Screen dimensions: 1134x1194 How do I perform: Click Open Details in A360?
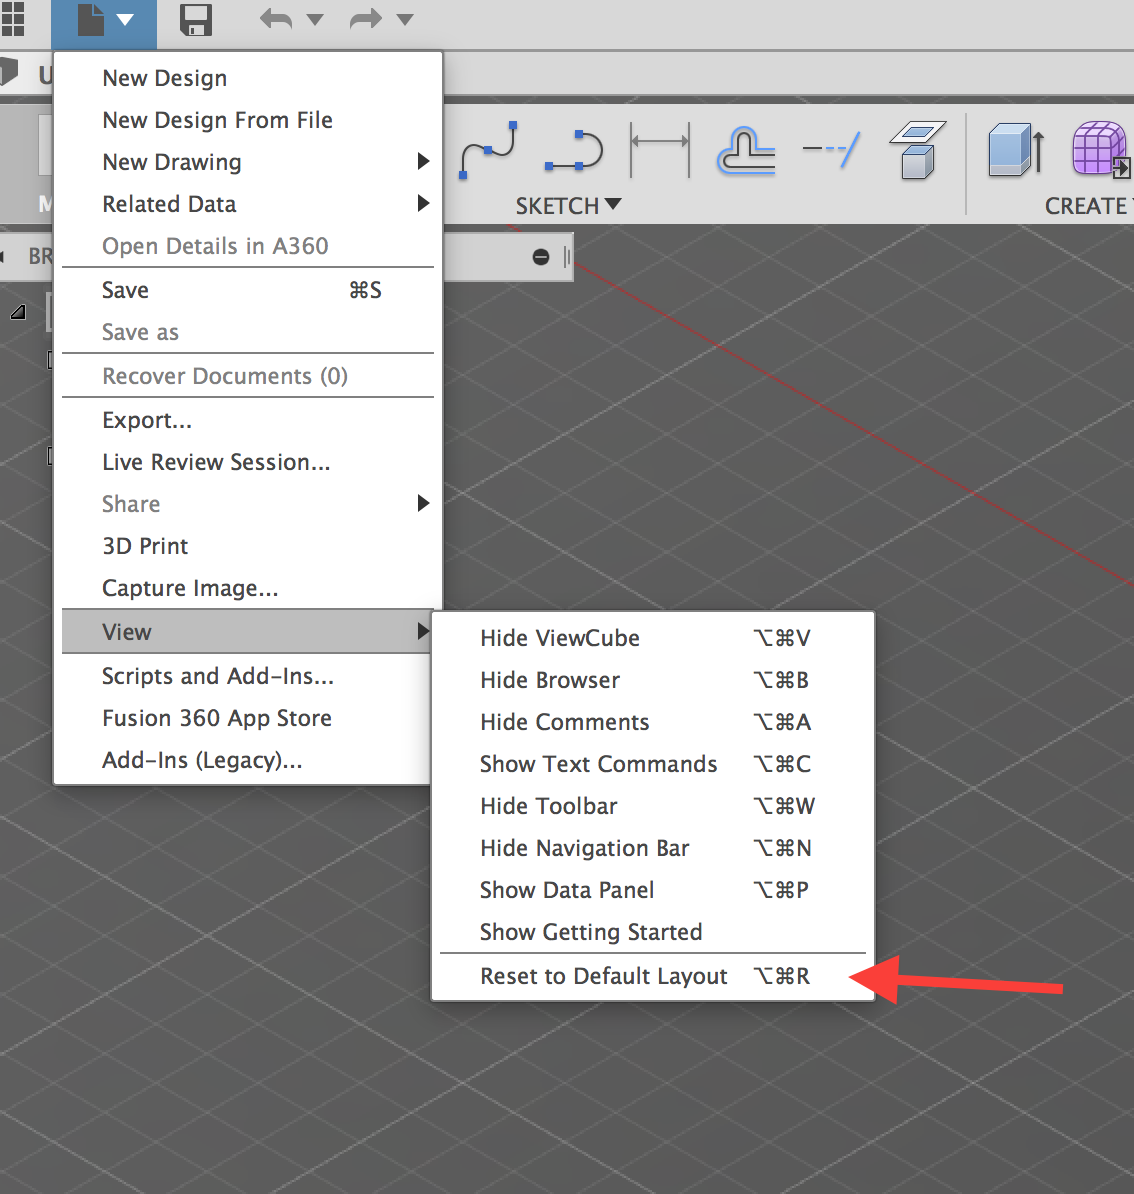[x=248, y=245]
